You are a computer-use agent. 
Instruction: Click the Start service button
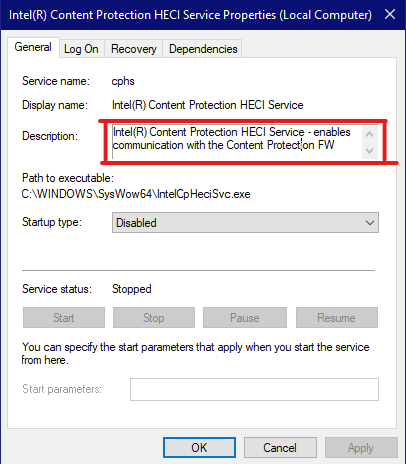point(64,318)
